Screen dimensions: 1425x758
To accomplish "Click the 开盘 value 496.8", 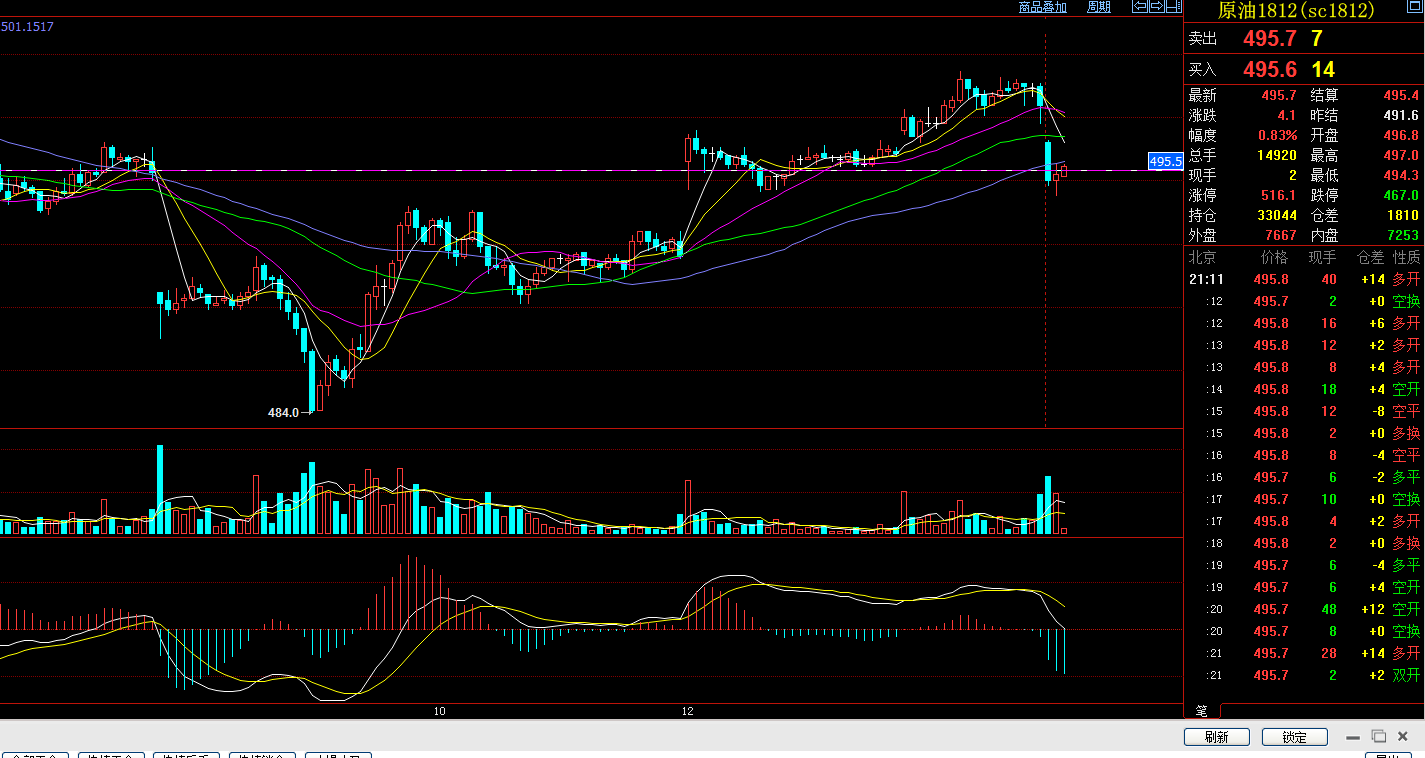I will click(1401, 136).
